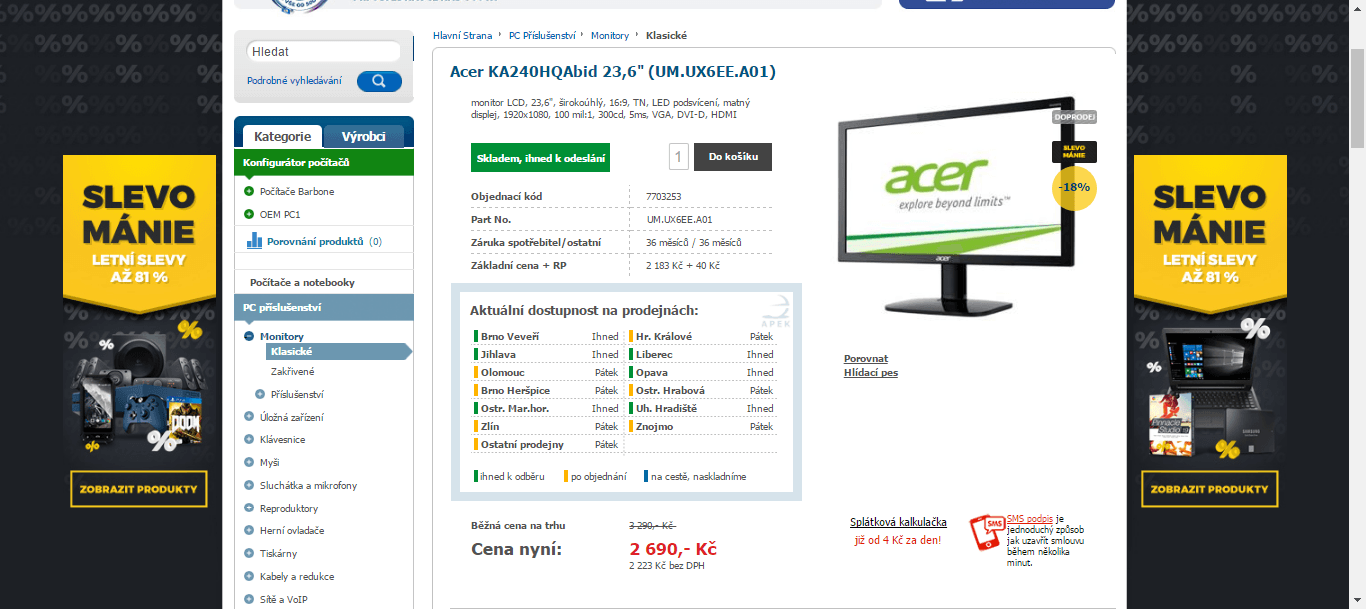
Task: Click the Hr. Králové store row
Action: click(x=701, y=336)
